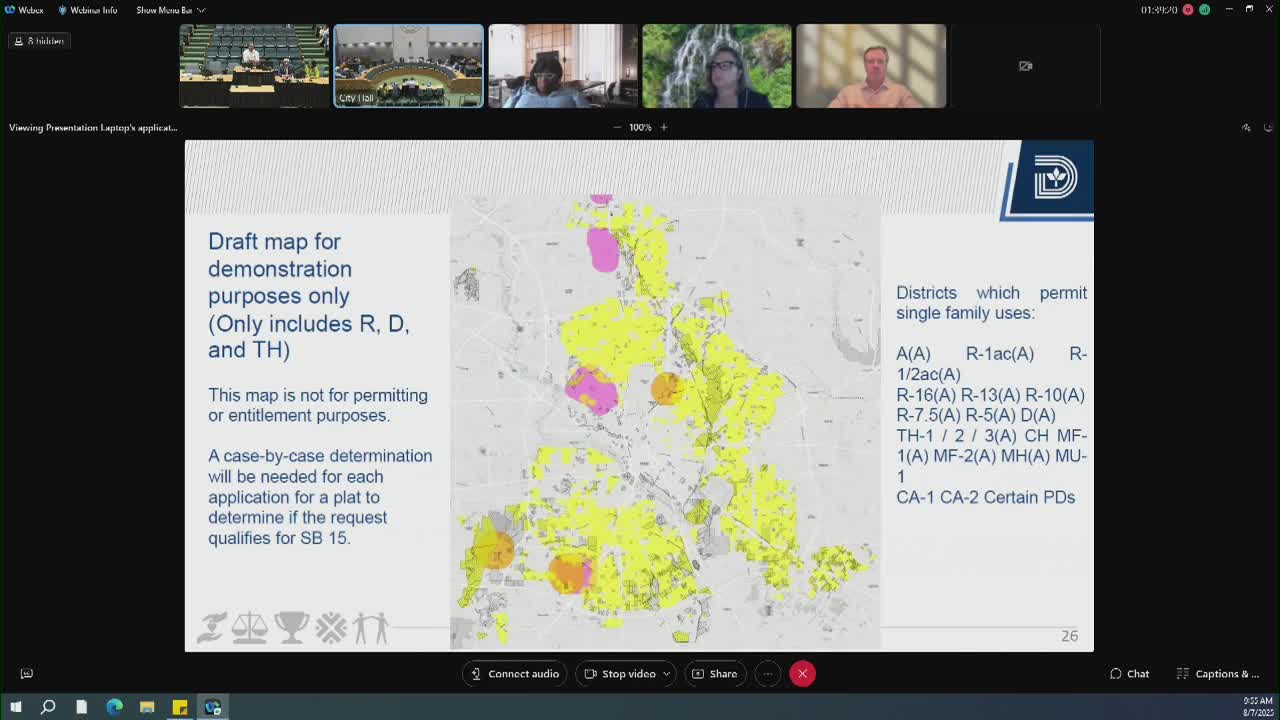Select the City Hall video thumbnail

(x=408, y=66)
